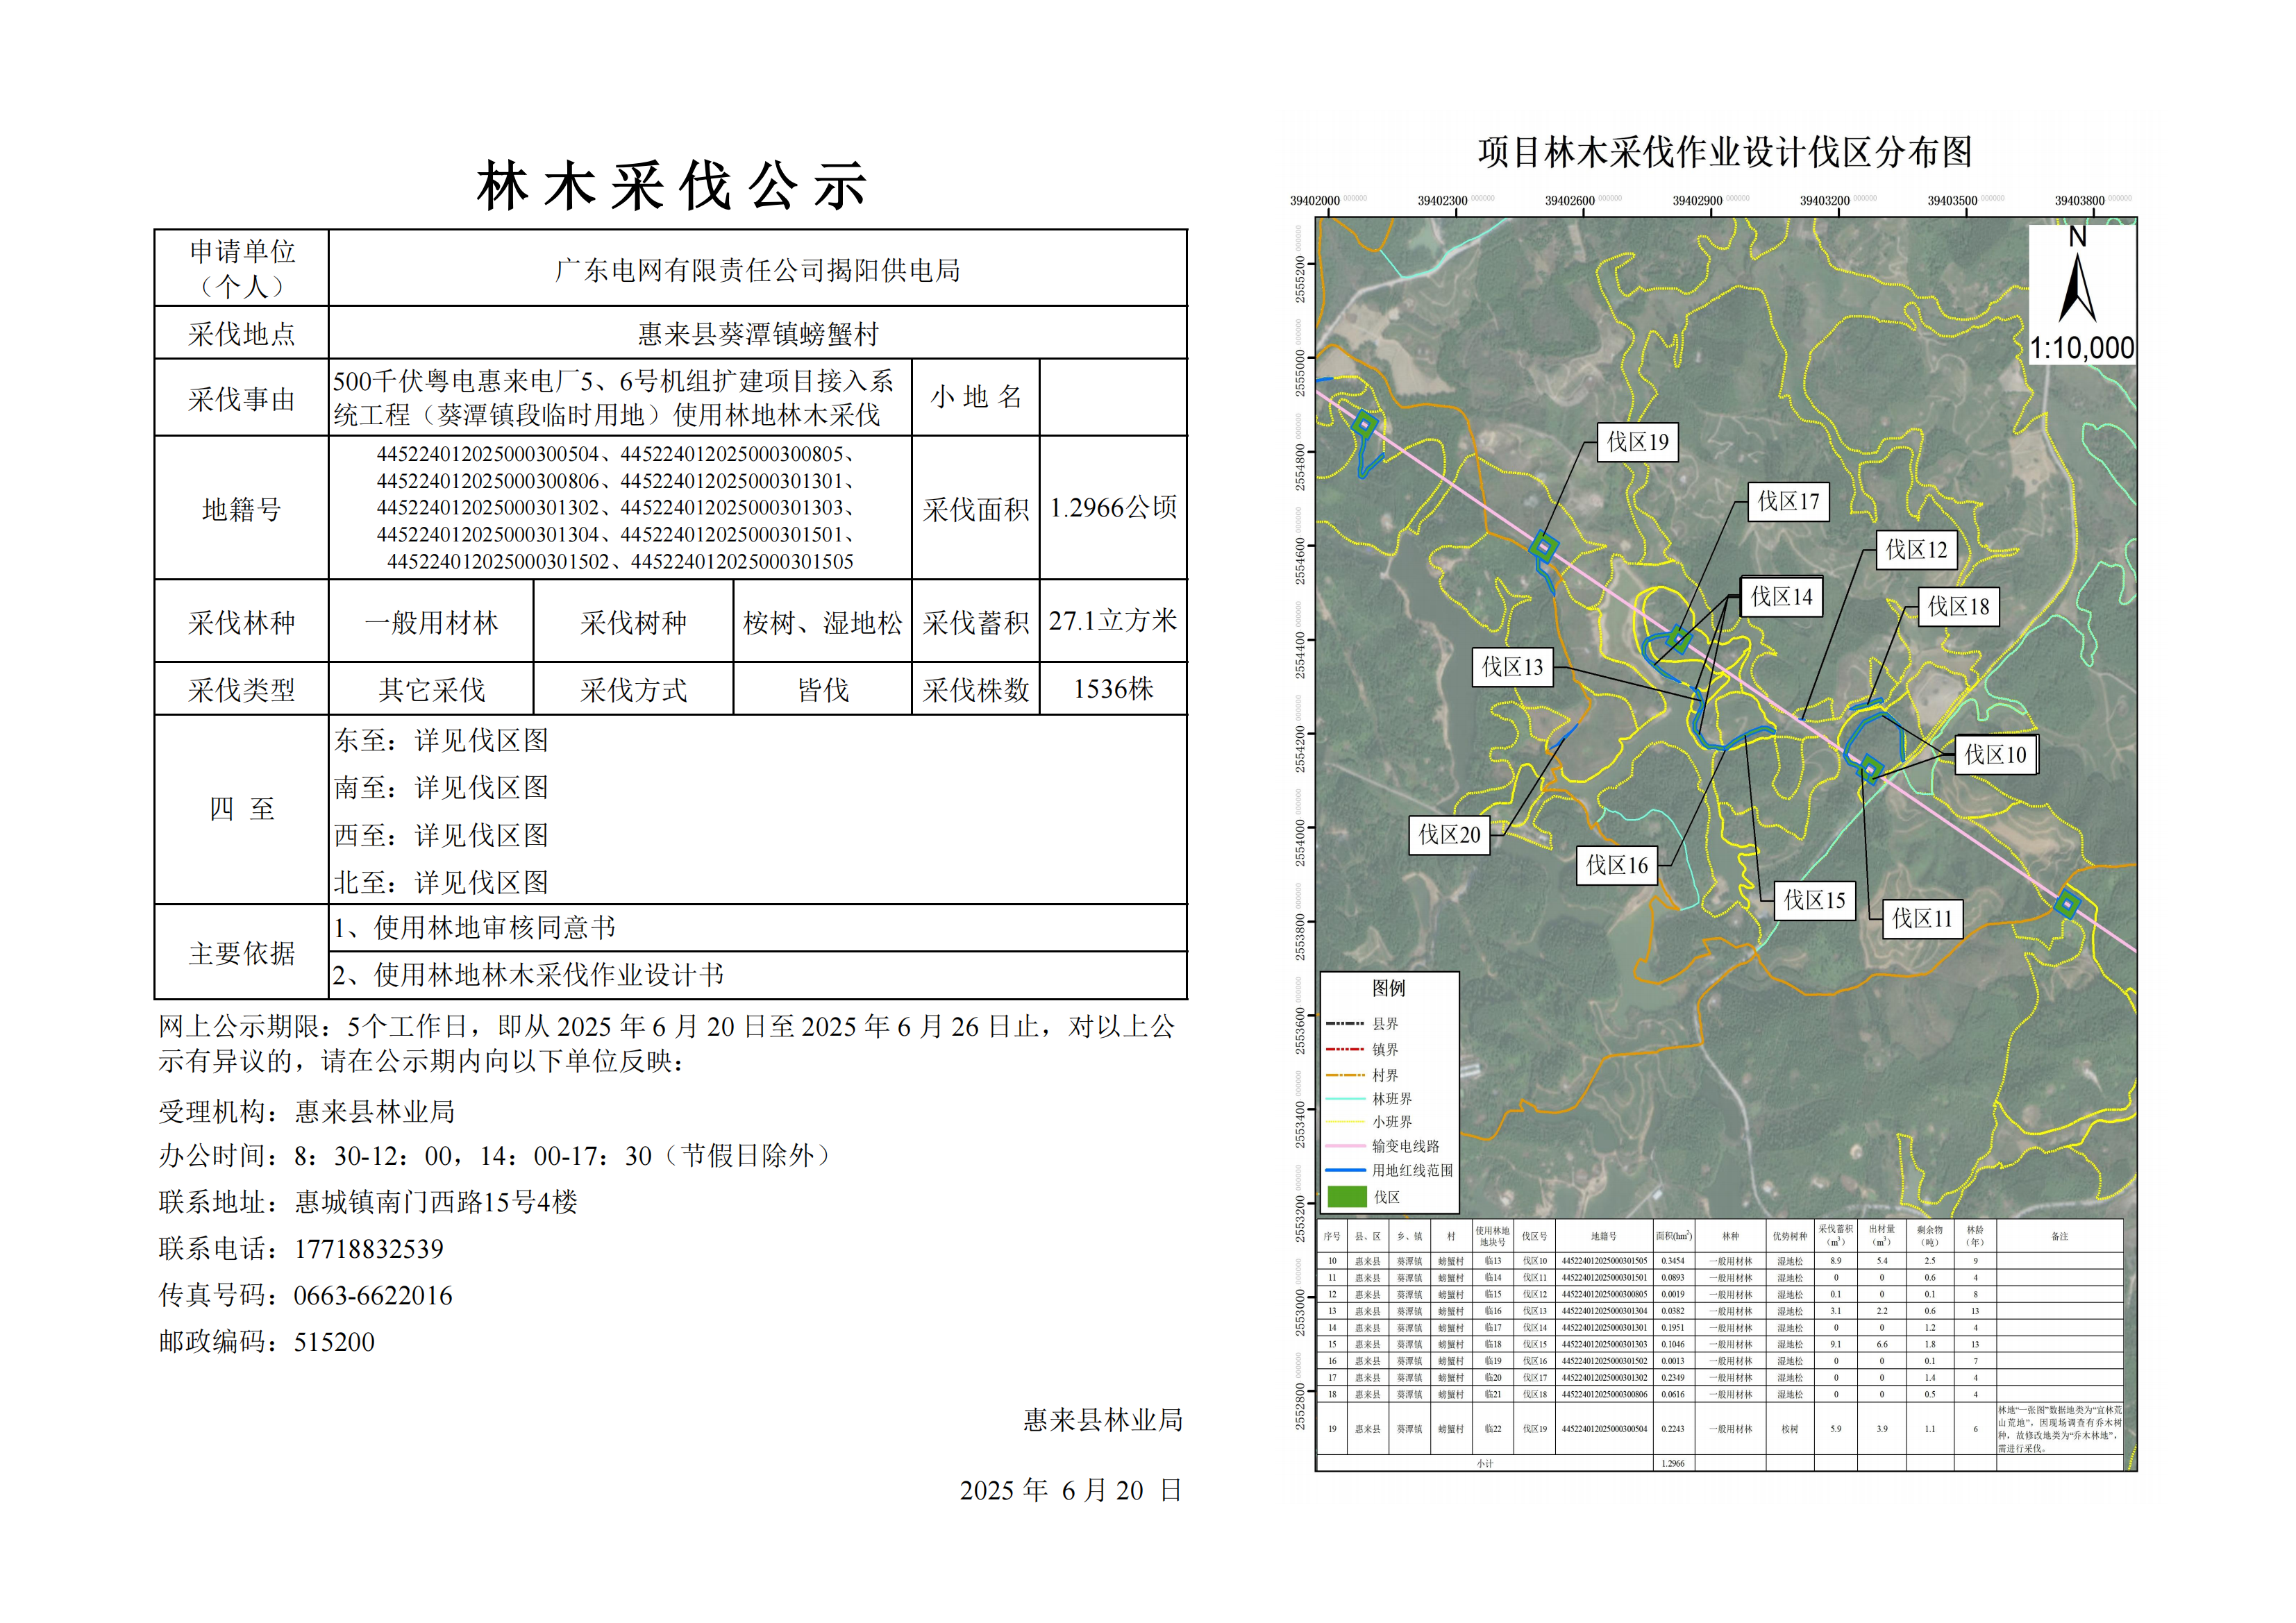The height and width of the screenshot is (1623, 2296).
Task: Select the 伐区15 map label
Action: [x=1814, y=901]
